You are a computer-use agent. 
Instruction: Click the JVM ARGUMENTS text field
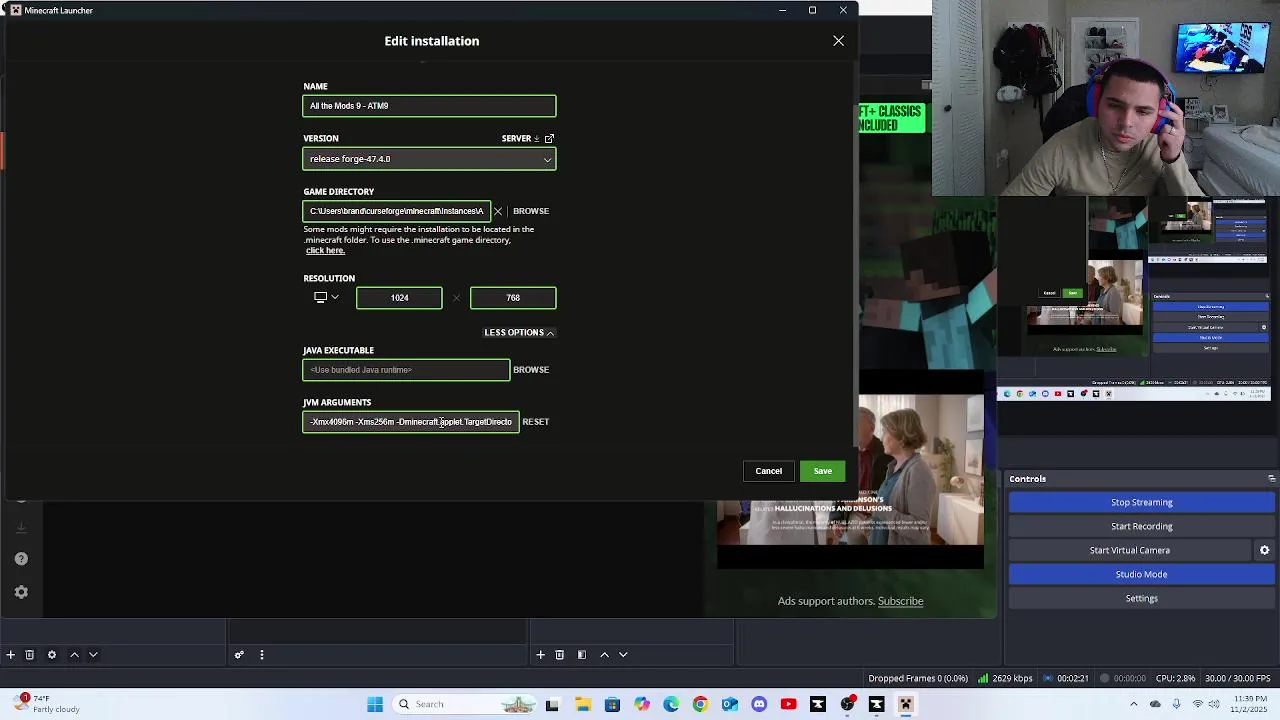coord(411,422)
